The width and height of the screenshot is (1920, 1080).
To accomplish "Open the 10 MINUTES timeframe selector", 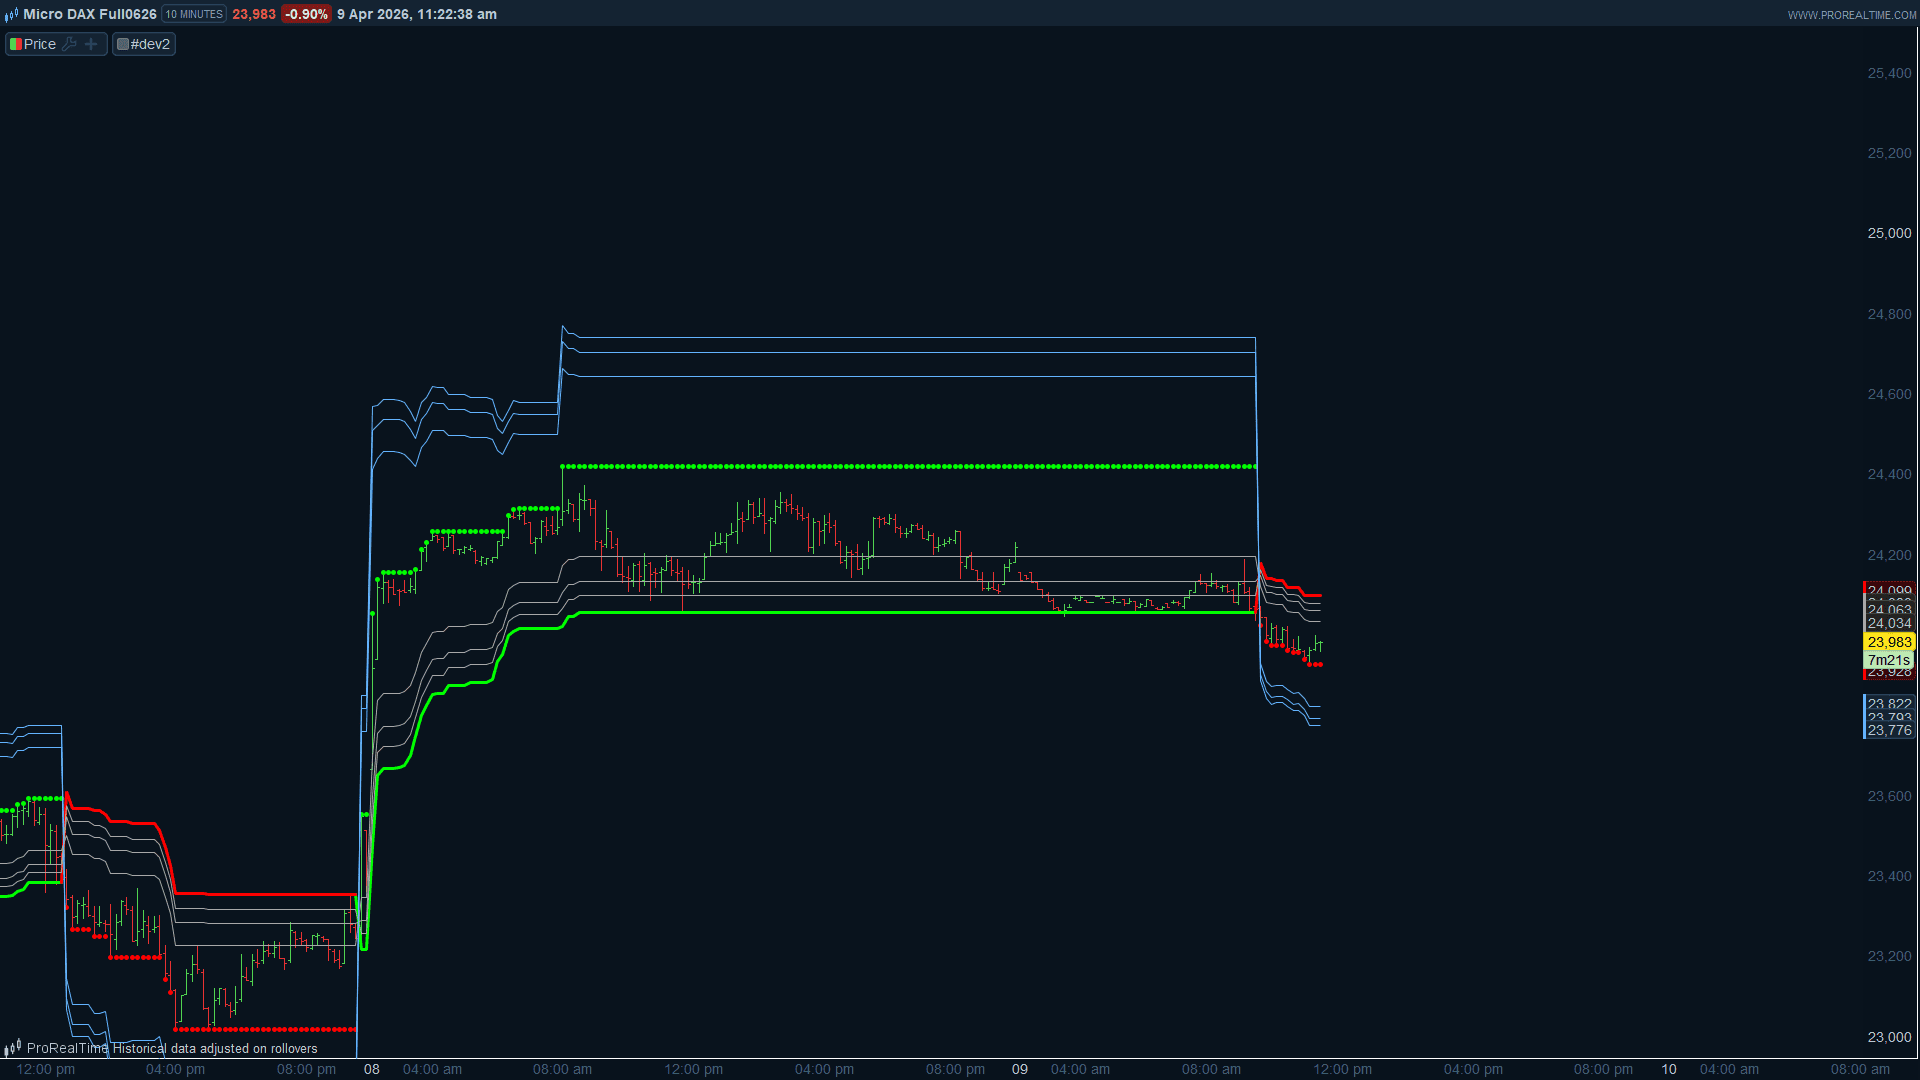I will pos(194,14).
